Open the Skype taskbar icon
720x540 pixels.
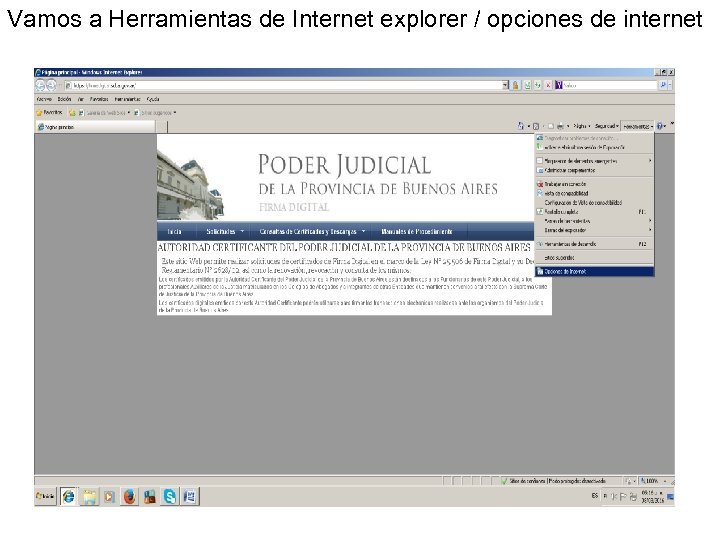click(x=169, y=496)
